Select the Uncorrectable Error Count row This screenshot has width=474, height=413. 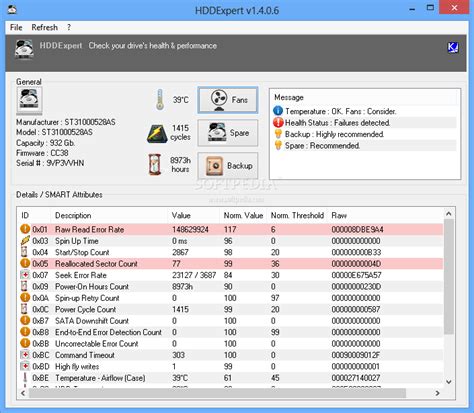[x=231, y=343]
